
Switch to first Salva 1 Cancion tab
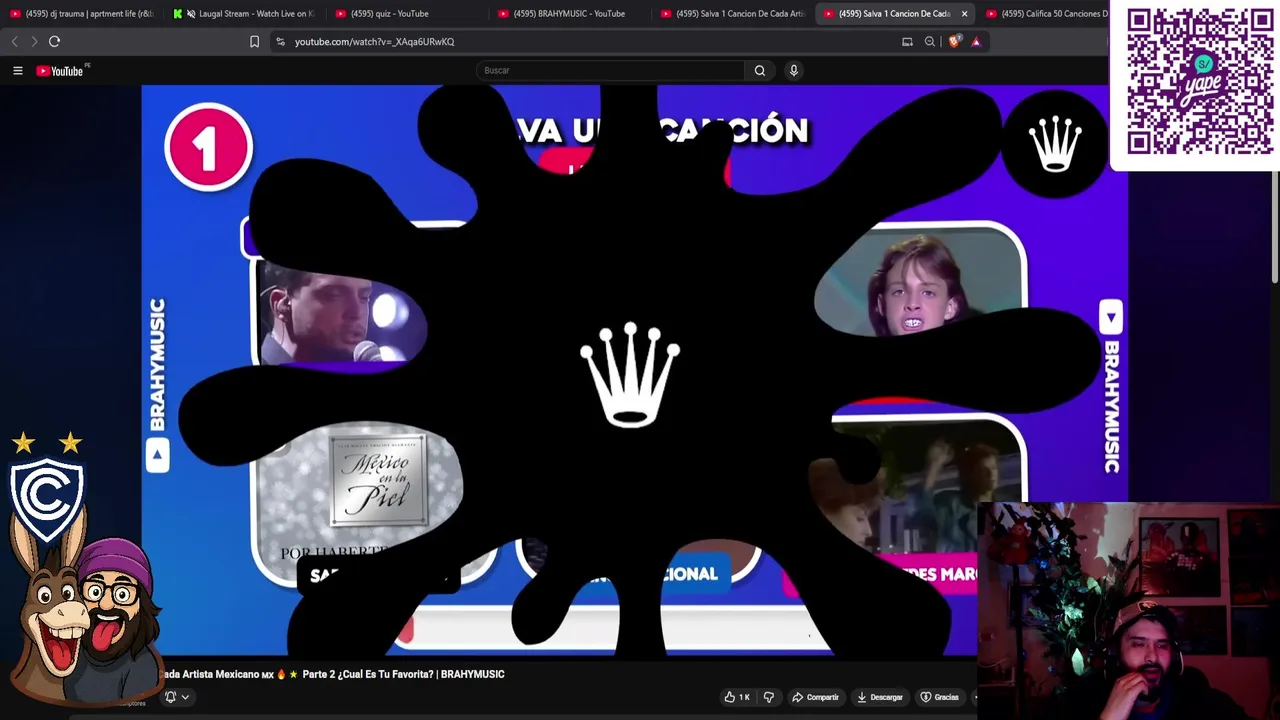click(732, 13)
